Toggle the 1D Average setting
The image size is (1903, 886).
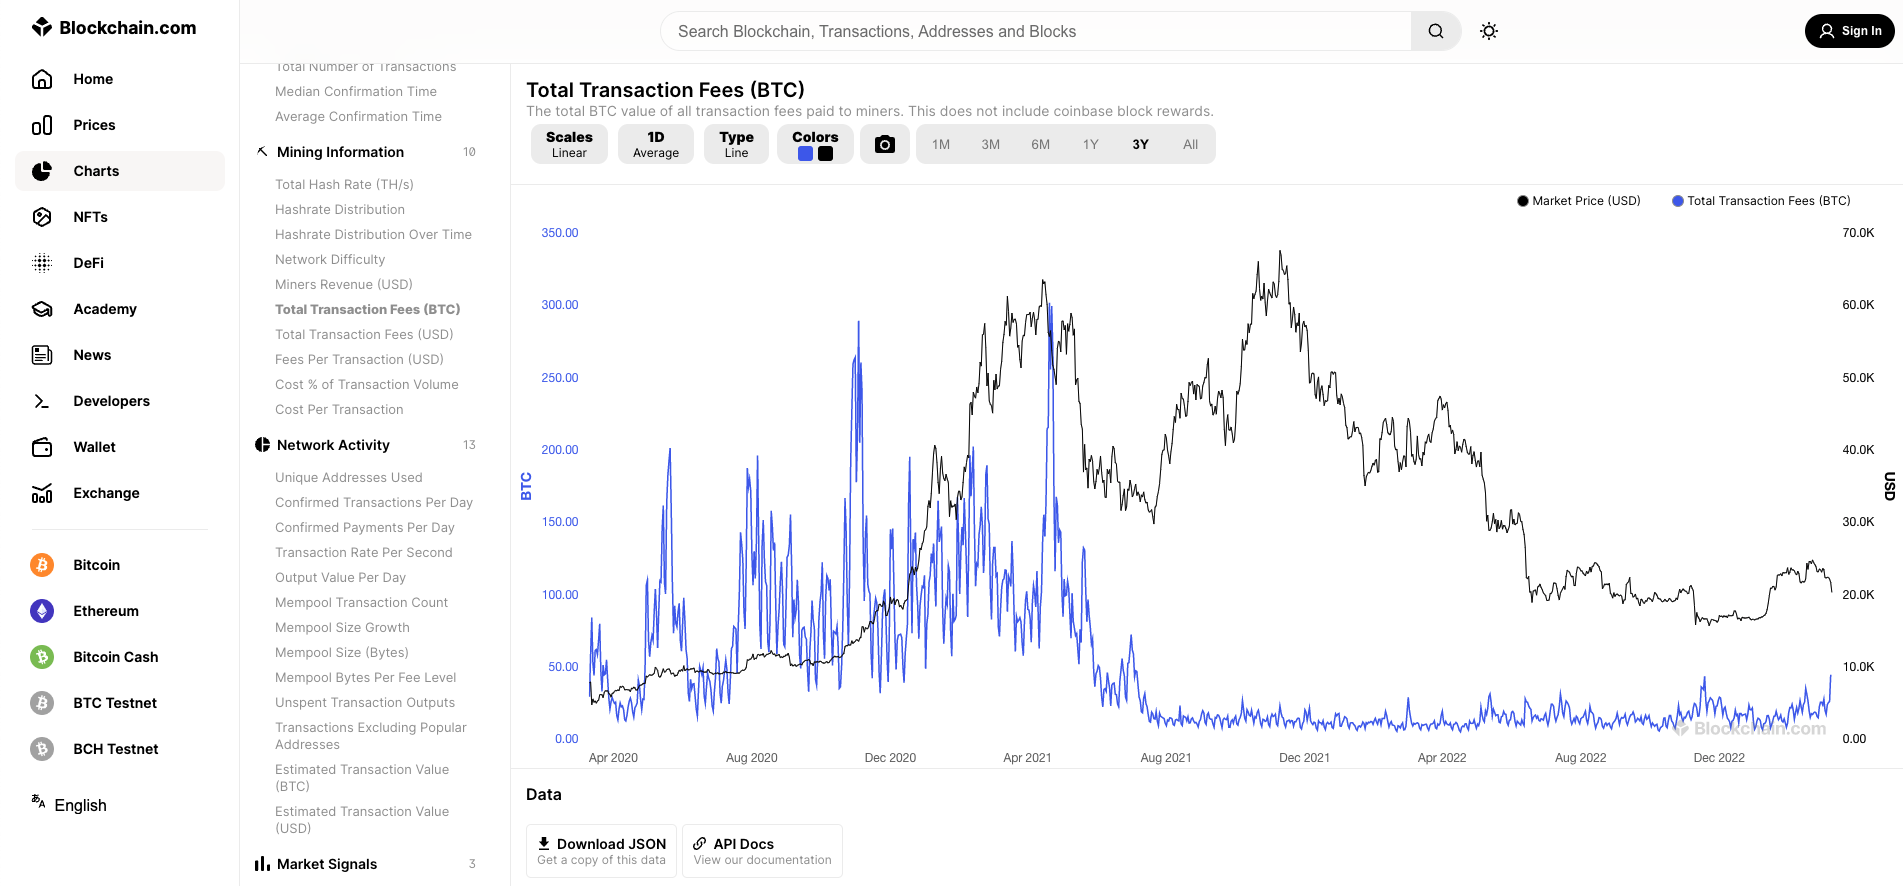656,144
